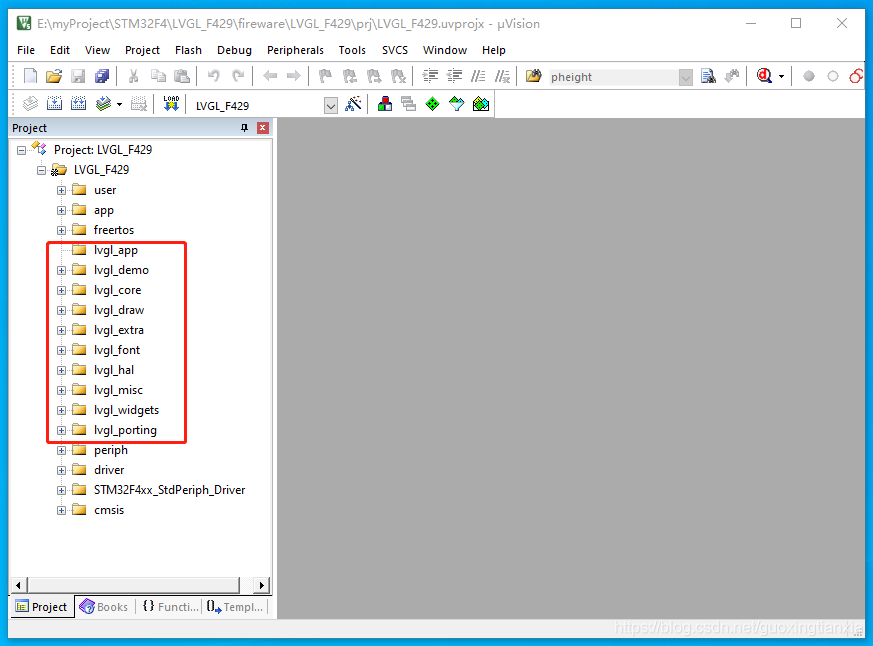Expand the cmsis group folder
This screenshot has height=646, width=873.
(x=61, y=511)
